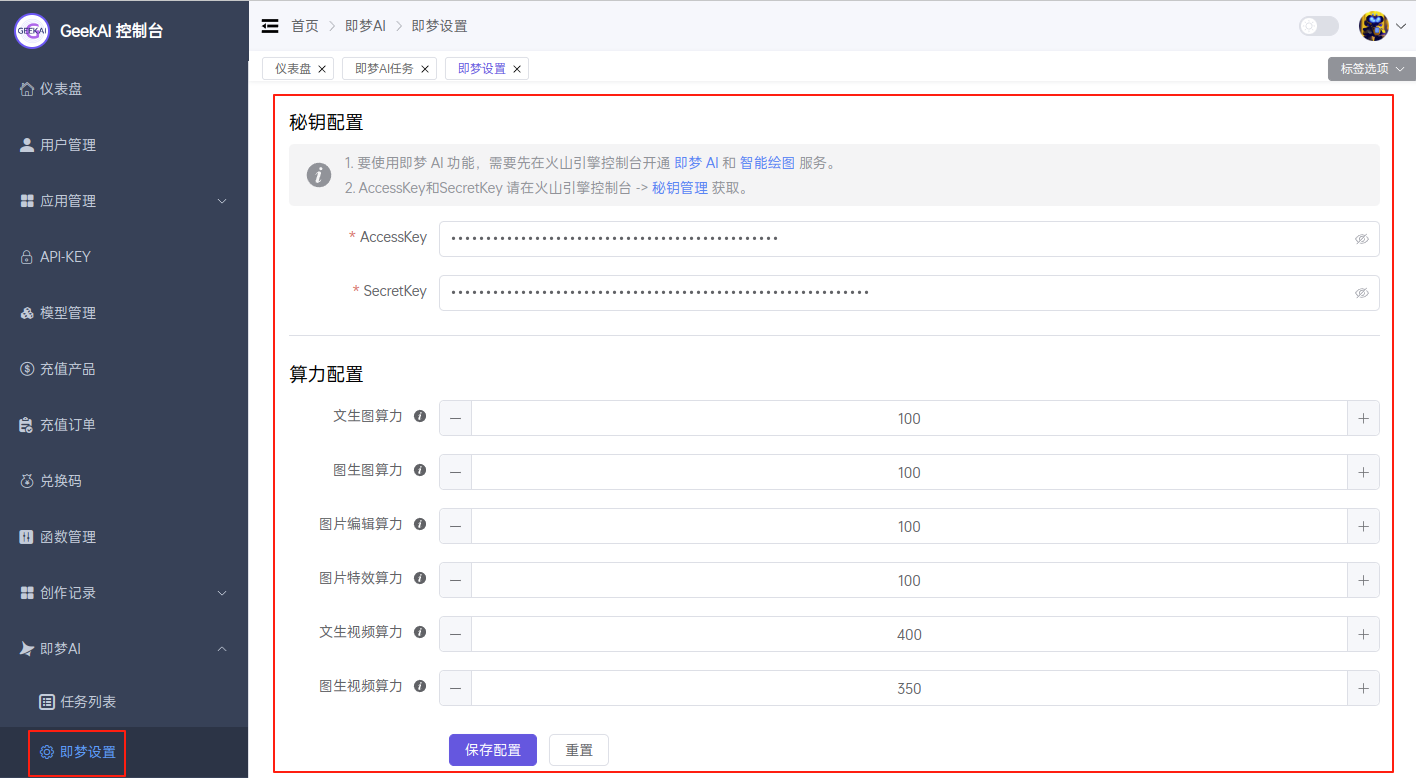
Task: Close the 仪表盘 tab
Action: (x=322, y=69)
